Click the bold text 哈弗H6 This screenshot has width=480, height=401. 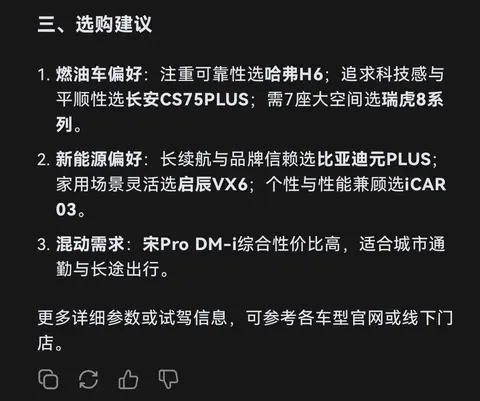click(x=294, y=74)
